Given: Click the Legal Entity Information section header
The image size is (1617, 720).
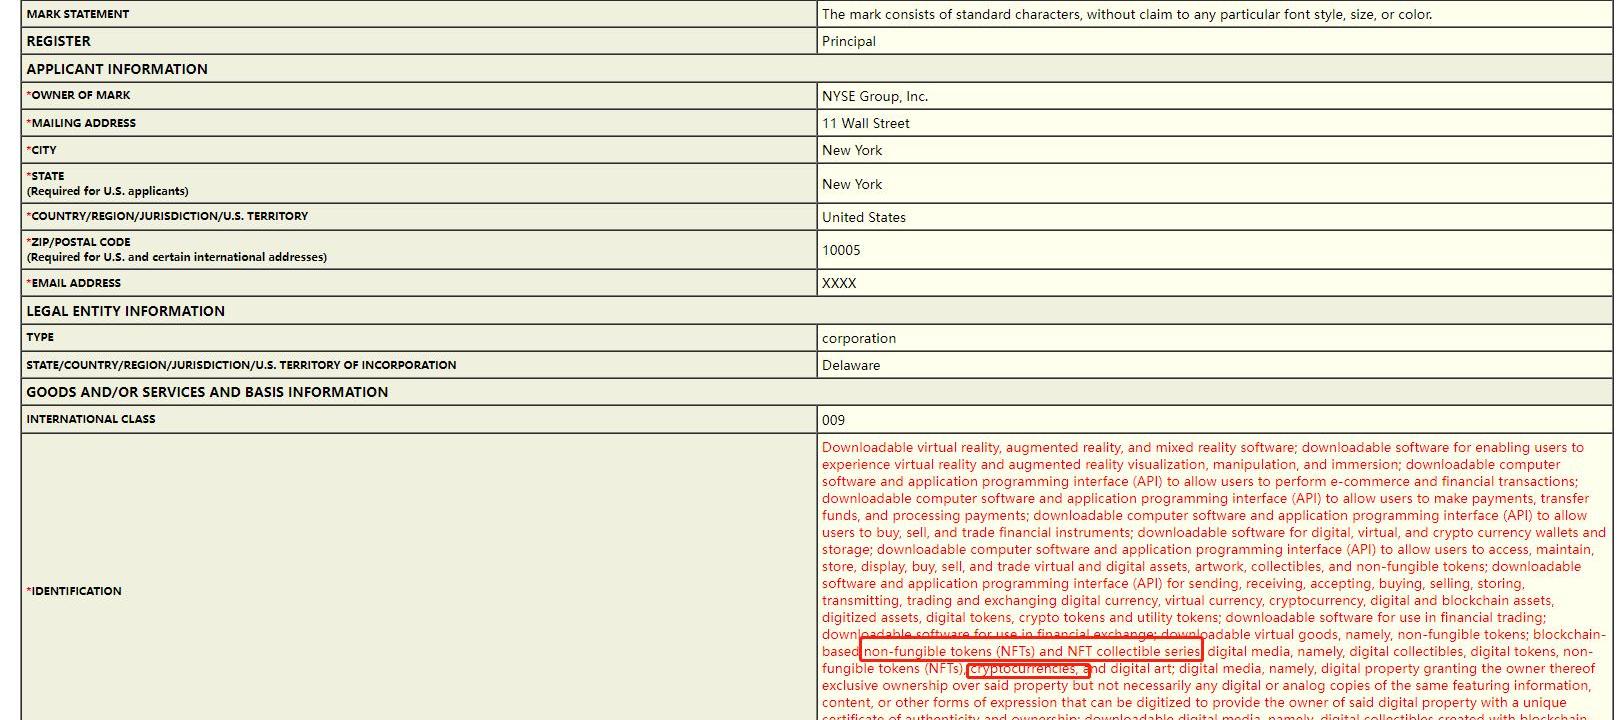Looking at the screenshot, I should pos(125,311).
